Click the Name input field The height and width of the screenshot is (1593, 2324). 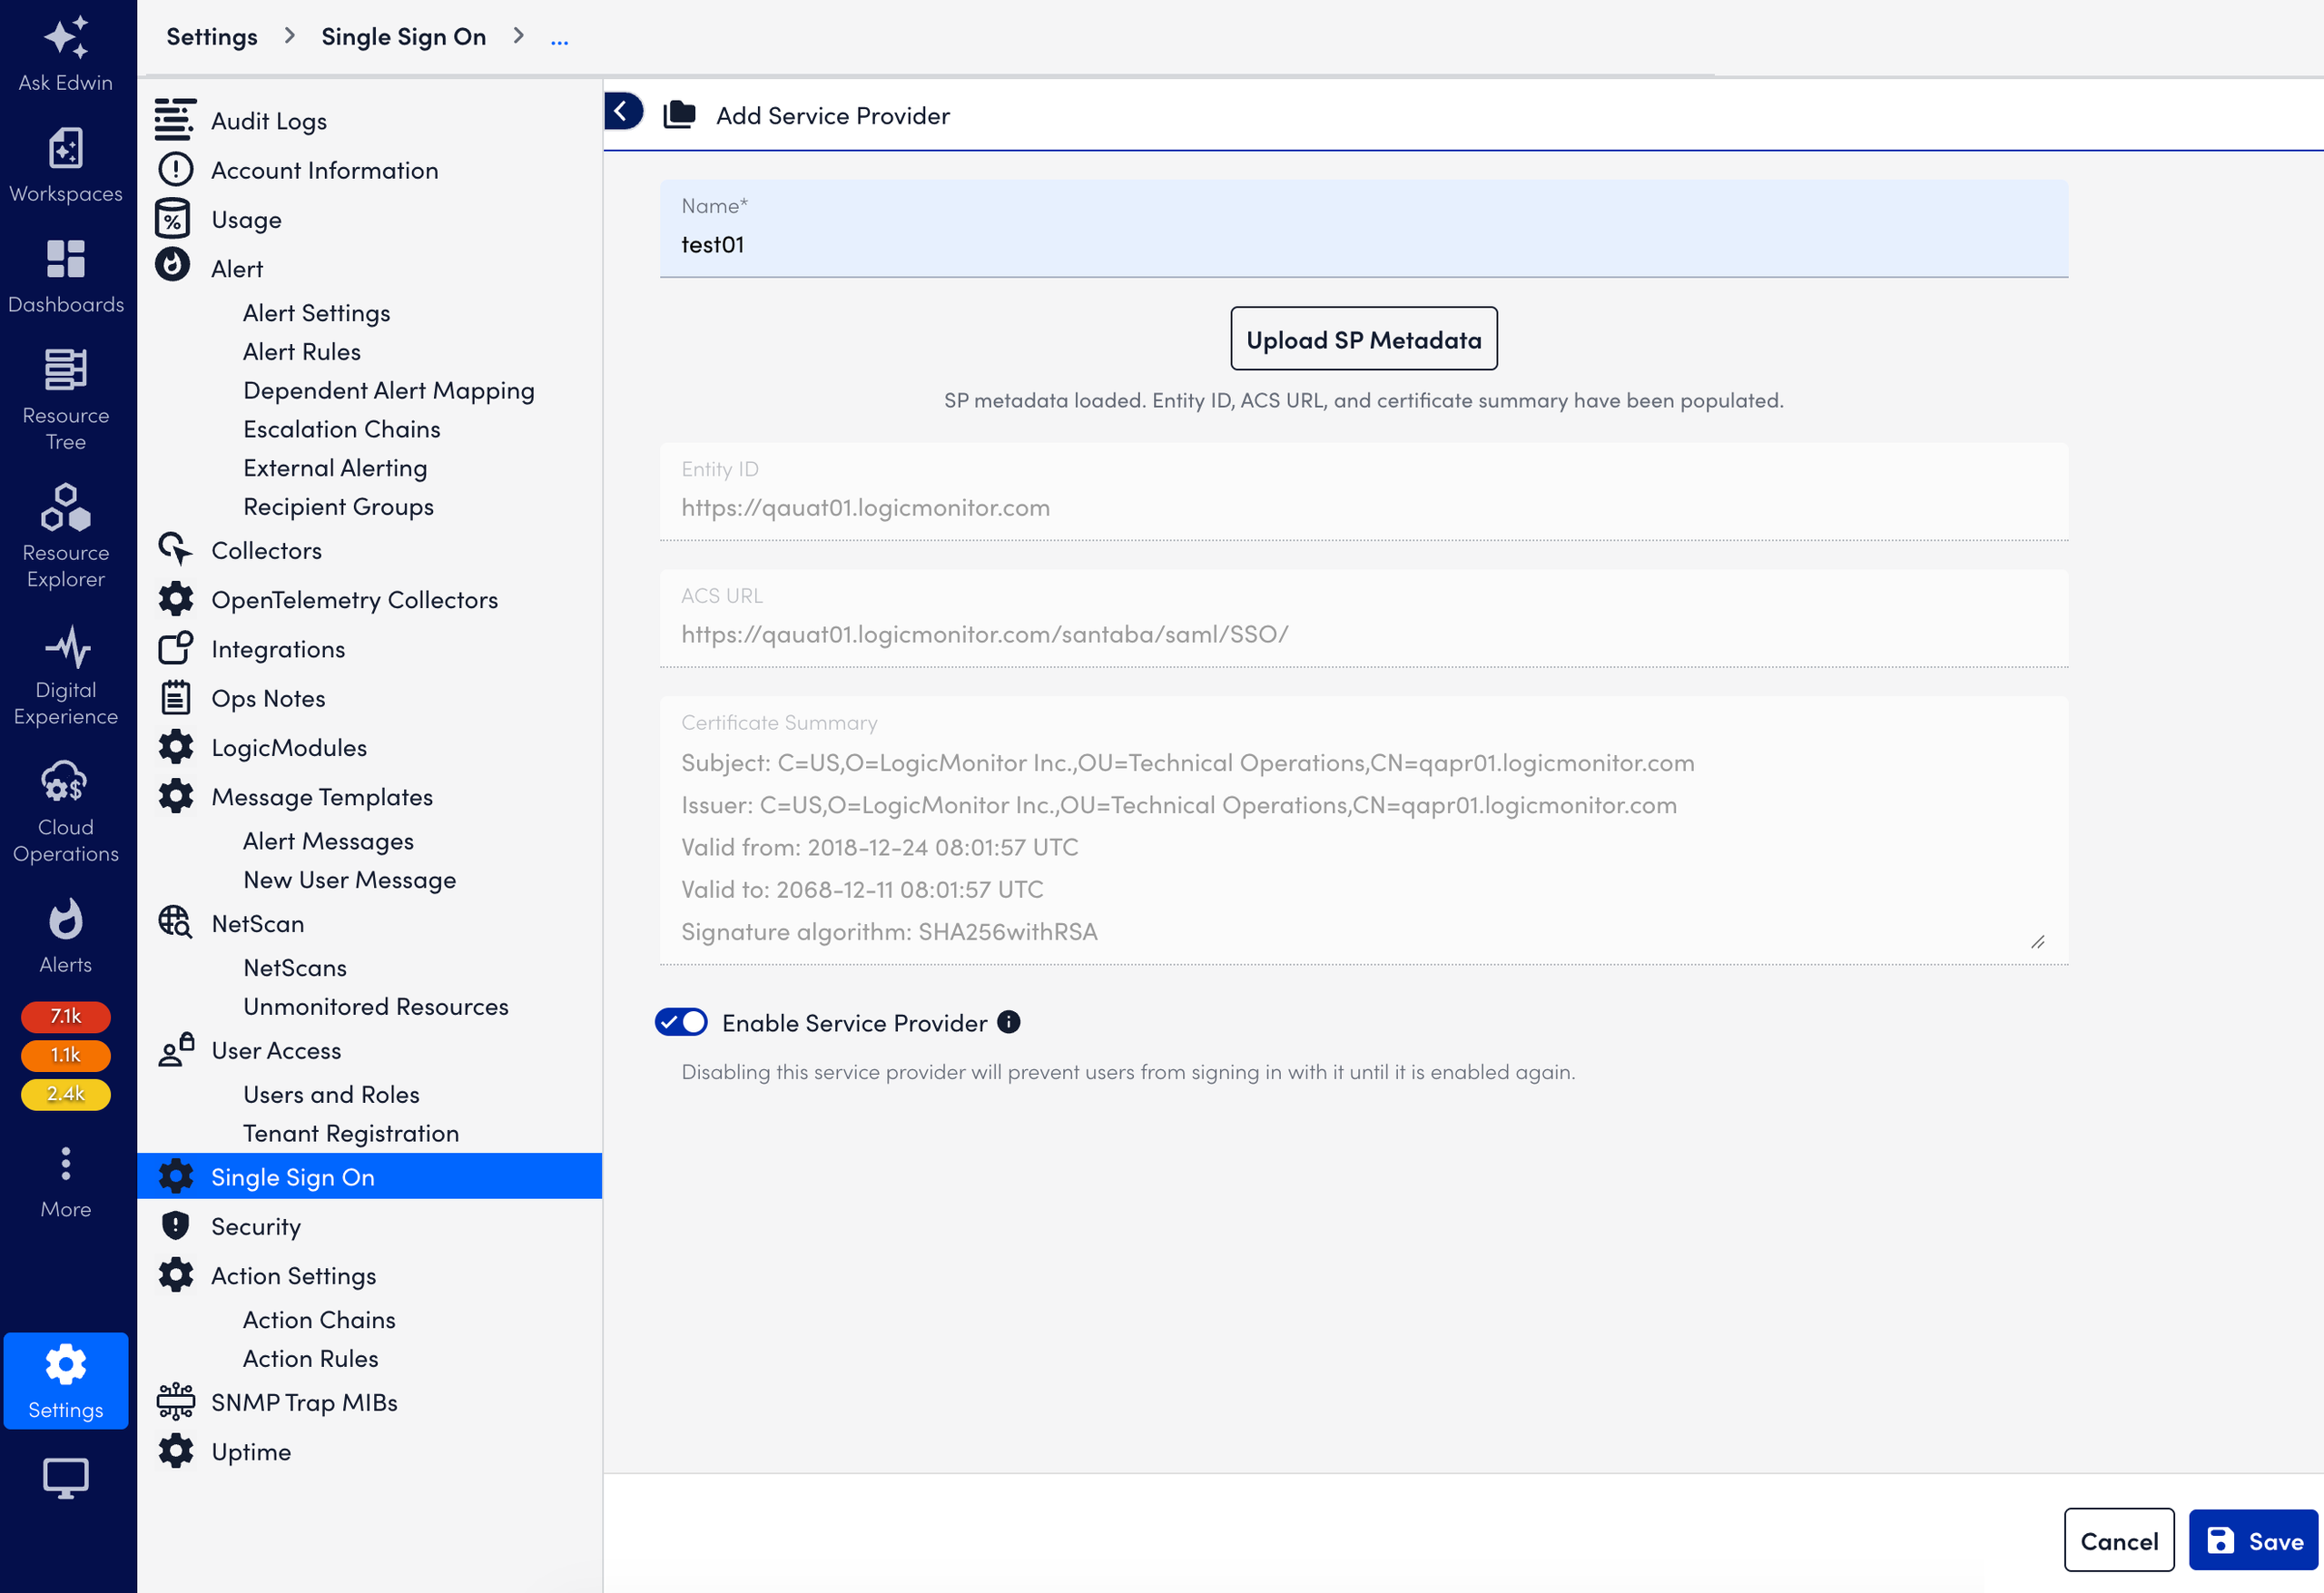tap(1363, 229)
